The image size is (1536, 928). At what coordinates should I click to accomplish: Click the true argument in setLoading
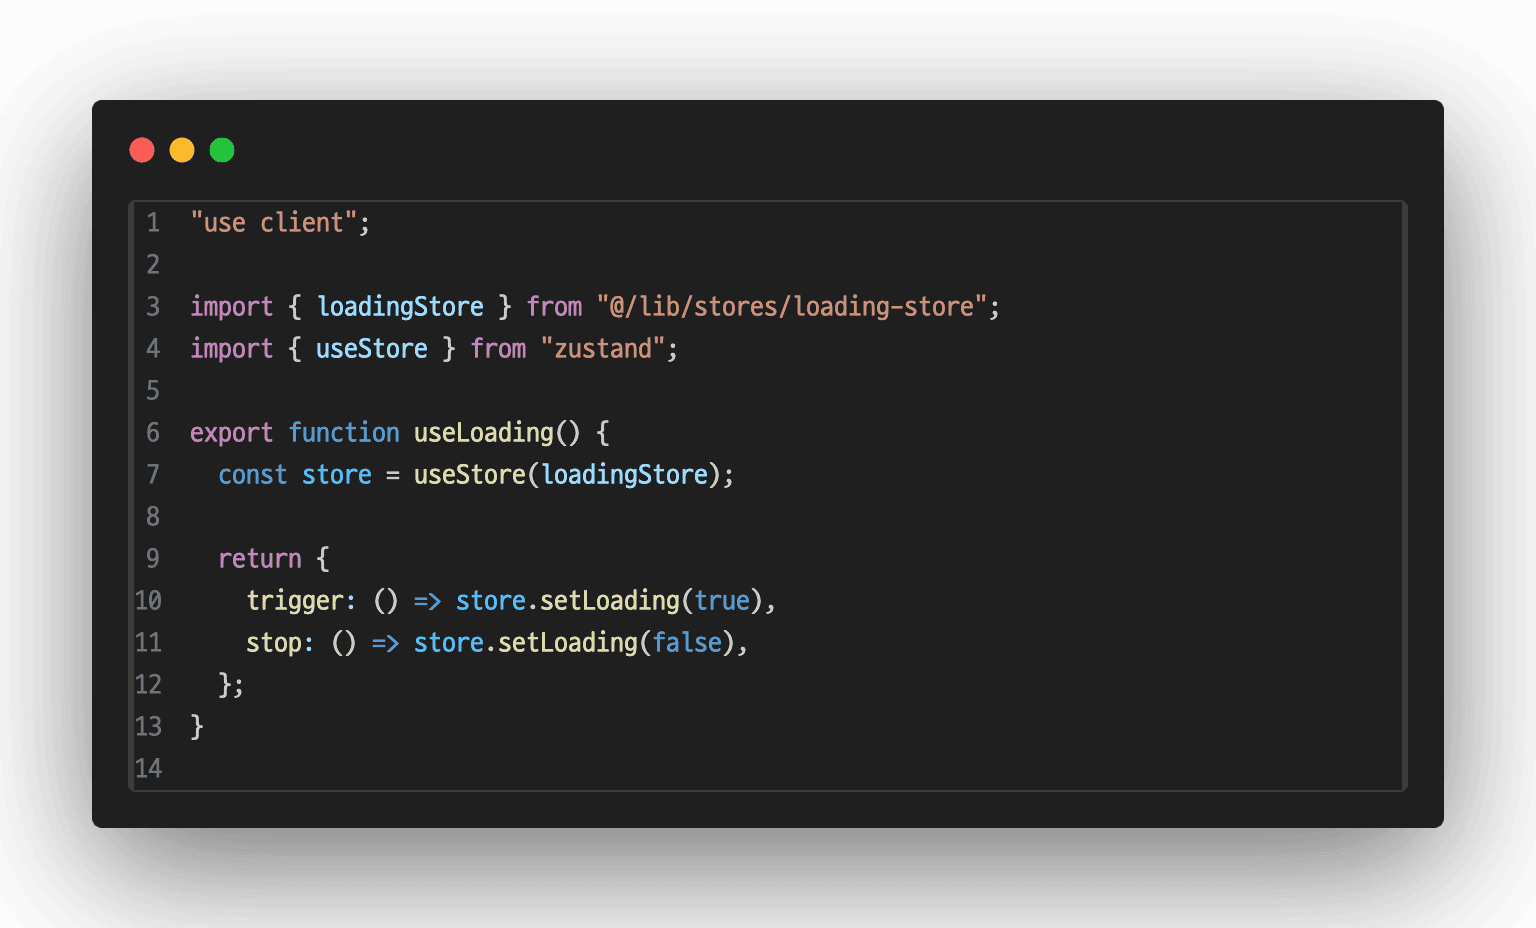[722, 601]
